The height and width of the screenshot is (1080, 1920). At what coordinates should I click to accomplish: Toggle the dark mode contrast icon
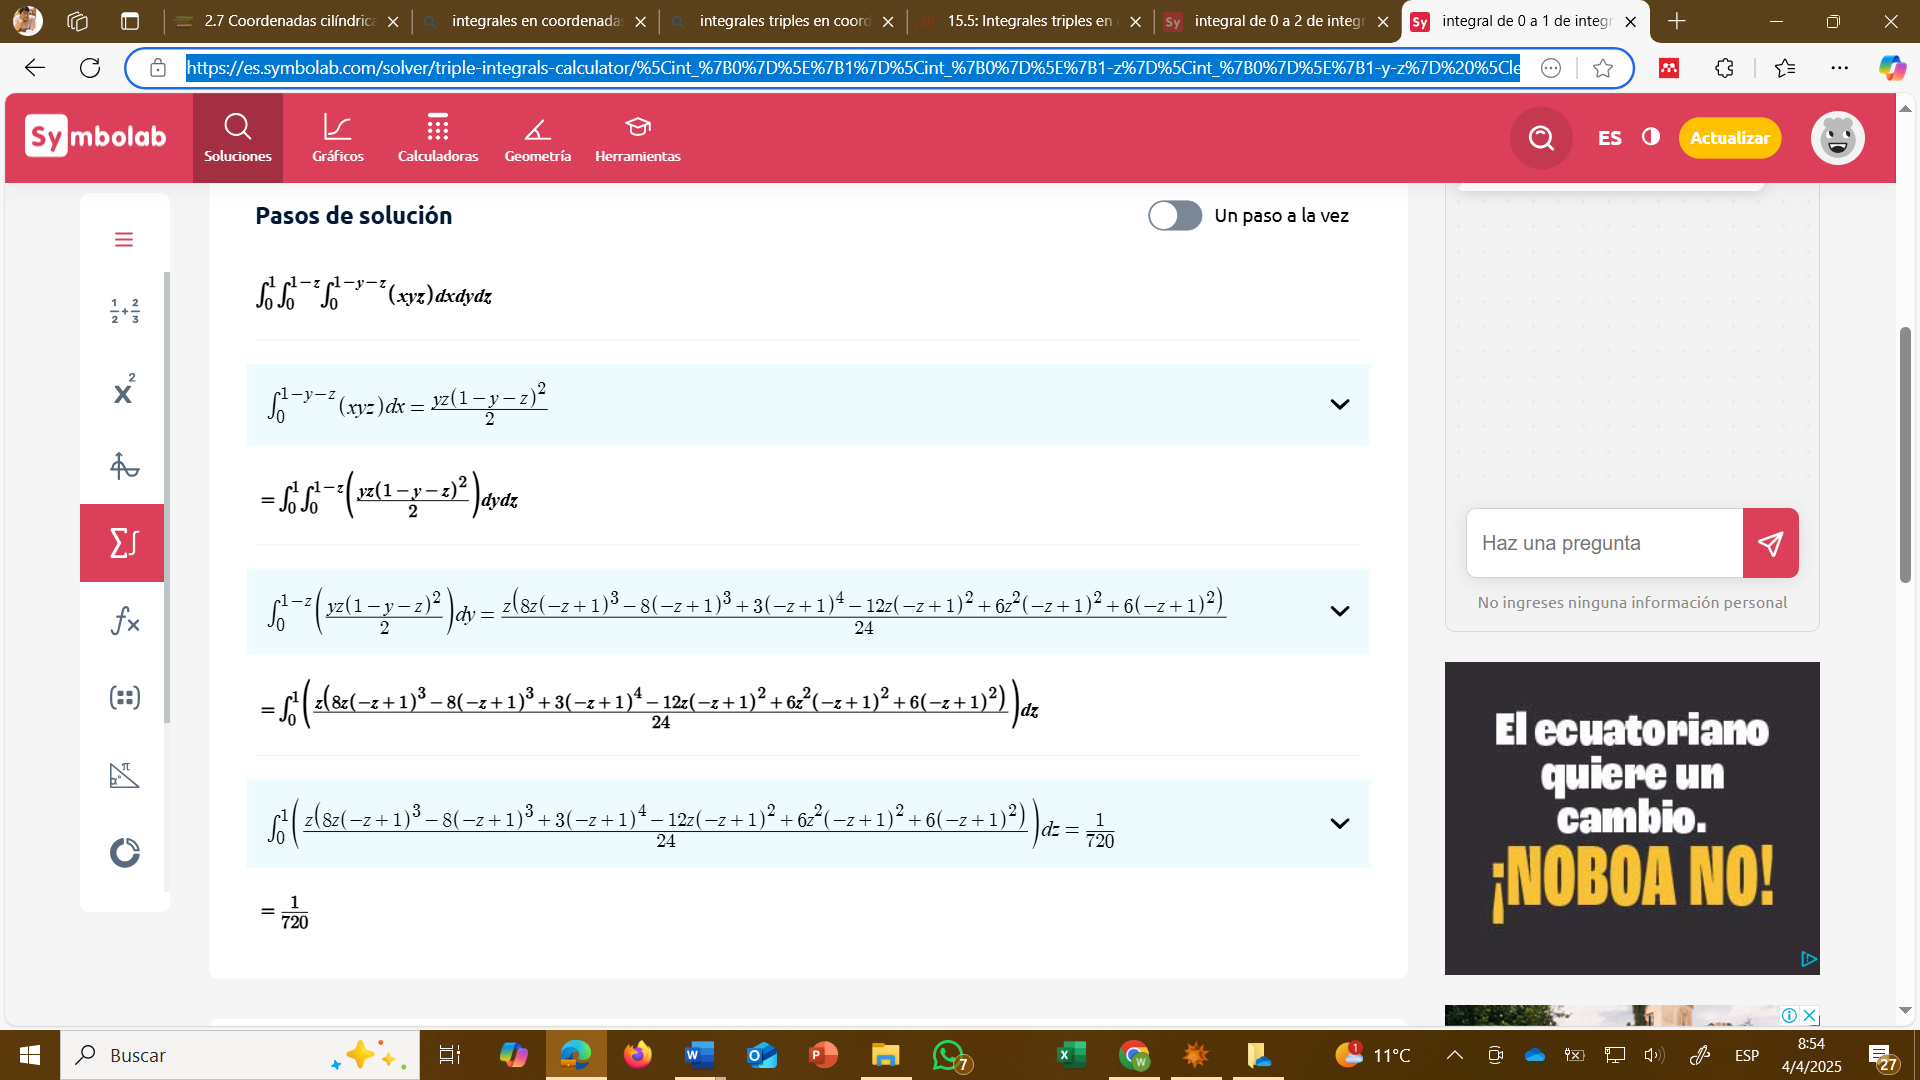(x=1651, y=137)
